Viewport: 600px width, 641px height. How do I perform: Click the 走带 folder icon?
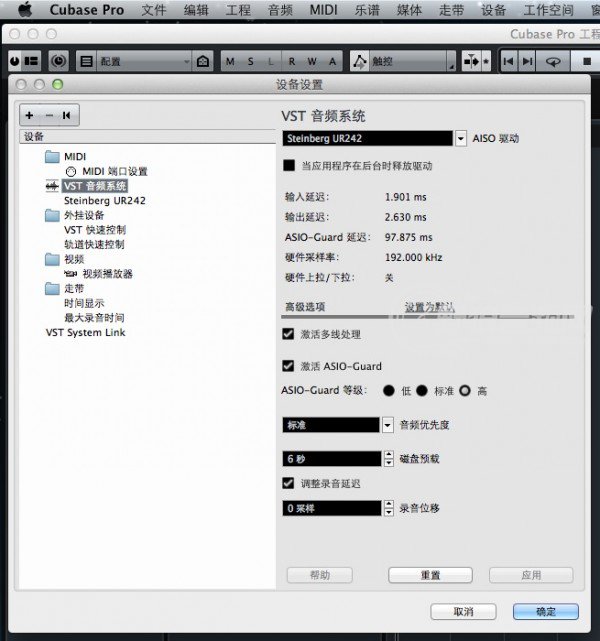click(52, 289)
